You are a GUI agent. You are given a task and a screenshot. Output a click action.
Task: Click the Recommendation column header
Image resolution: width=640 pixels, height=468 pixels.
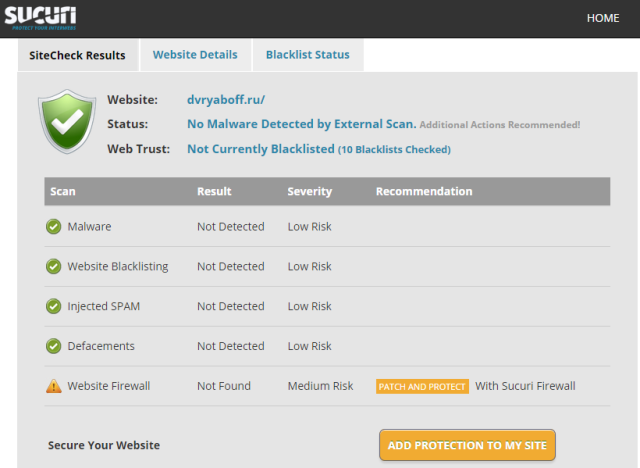click(424, 191)
